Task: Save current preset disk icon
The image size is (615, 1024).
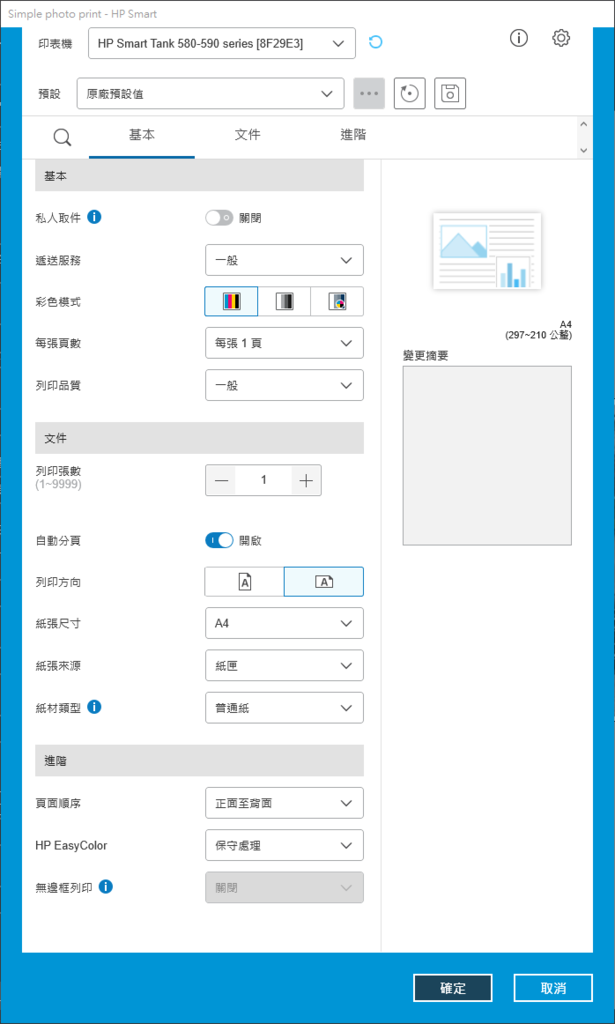Action: (x=450, y=93)
